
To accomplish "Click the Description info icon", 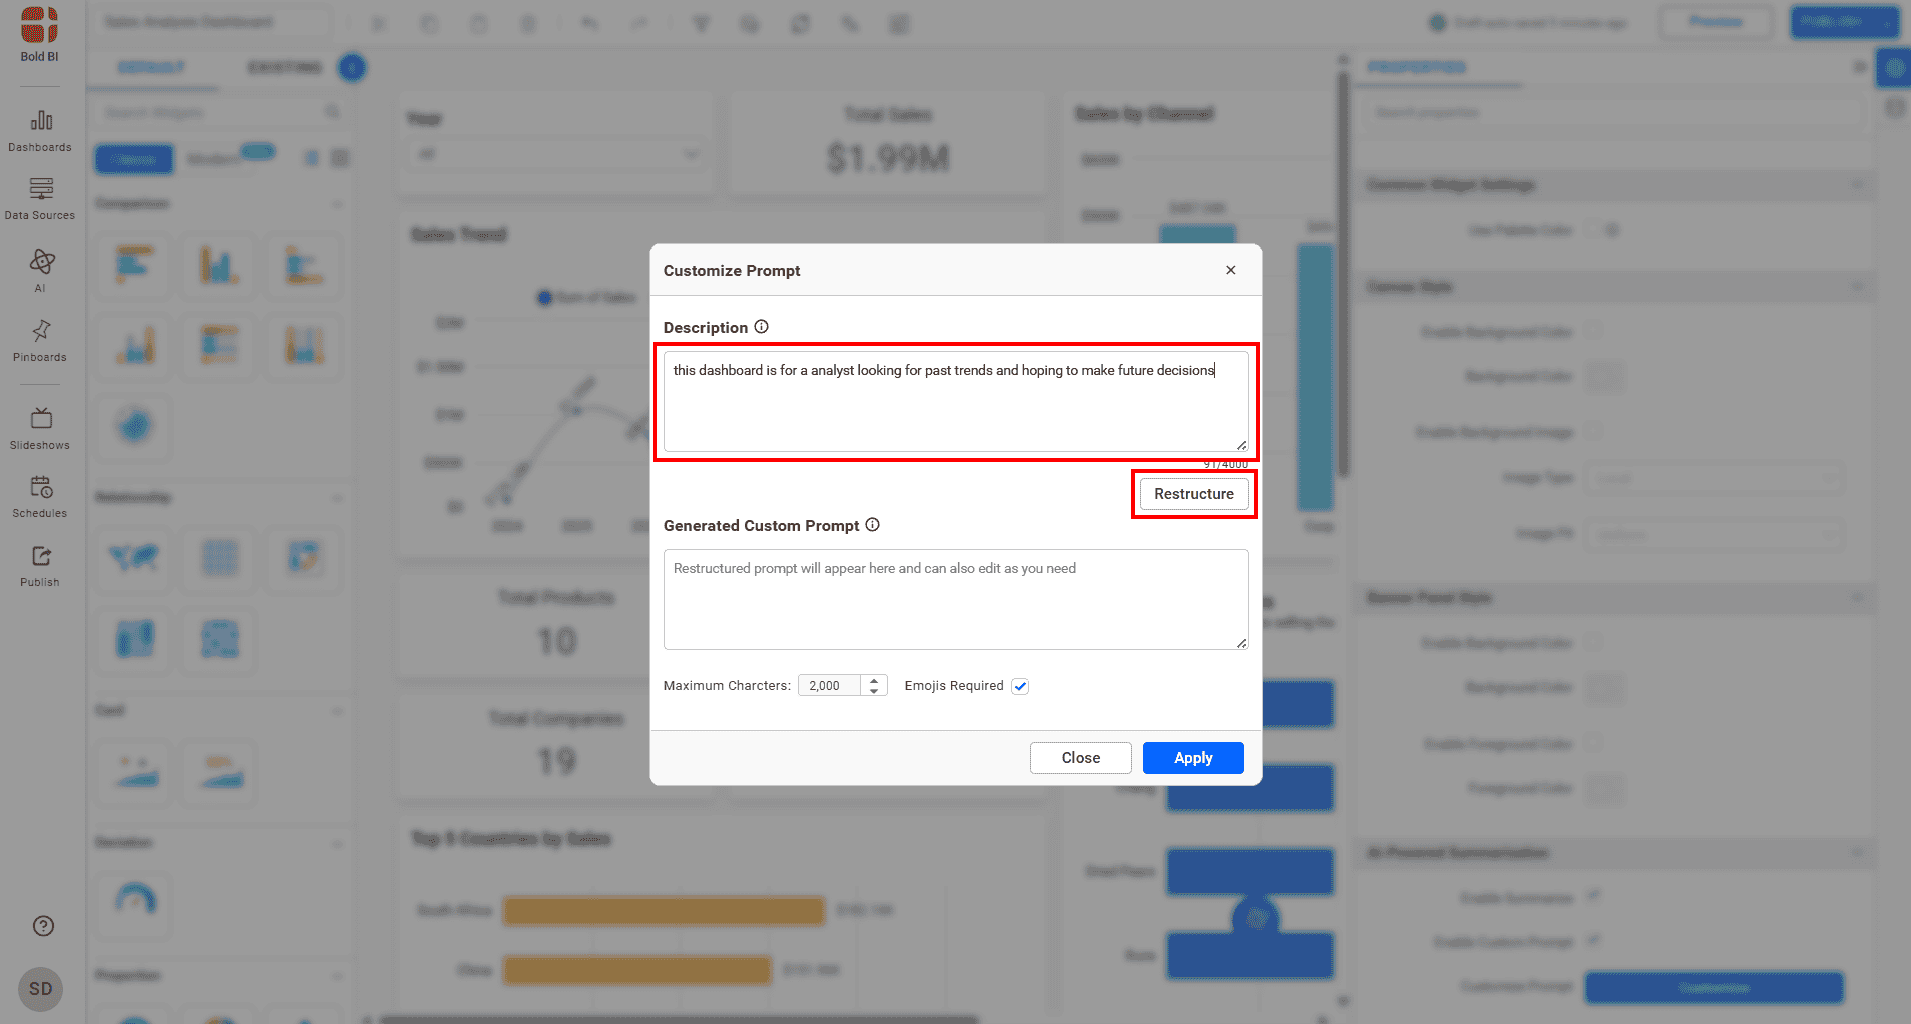I will (x=761, y=327).
